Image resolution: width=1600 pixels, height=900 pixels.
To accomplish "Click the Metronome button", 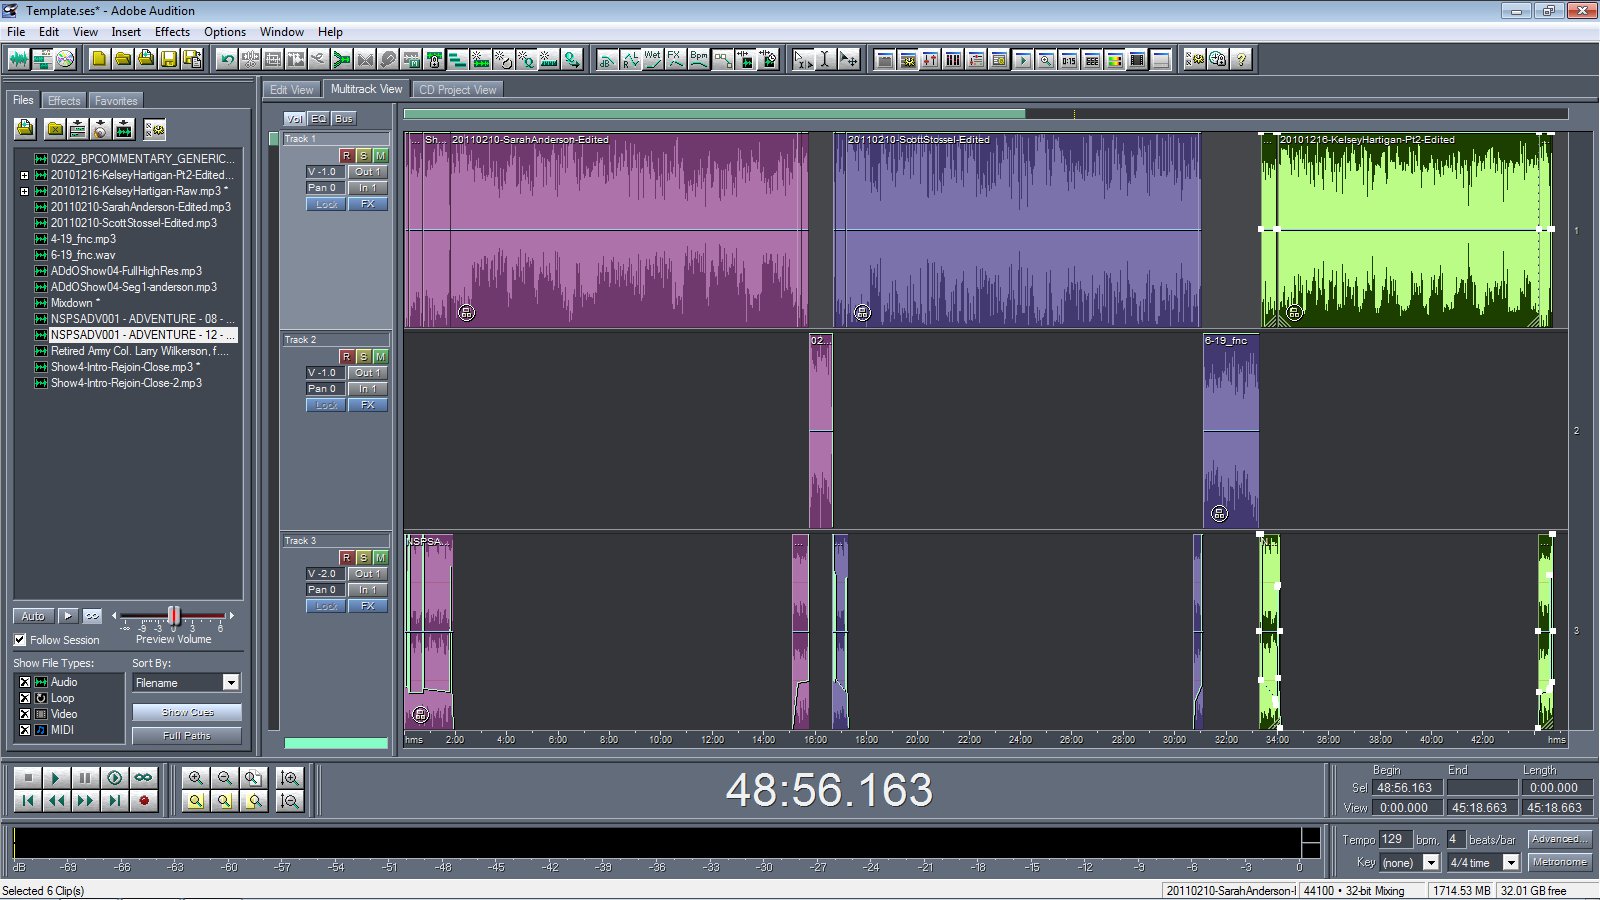I will 1558,862.
